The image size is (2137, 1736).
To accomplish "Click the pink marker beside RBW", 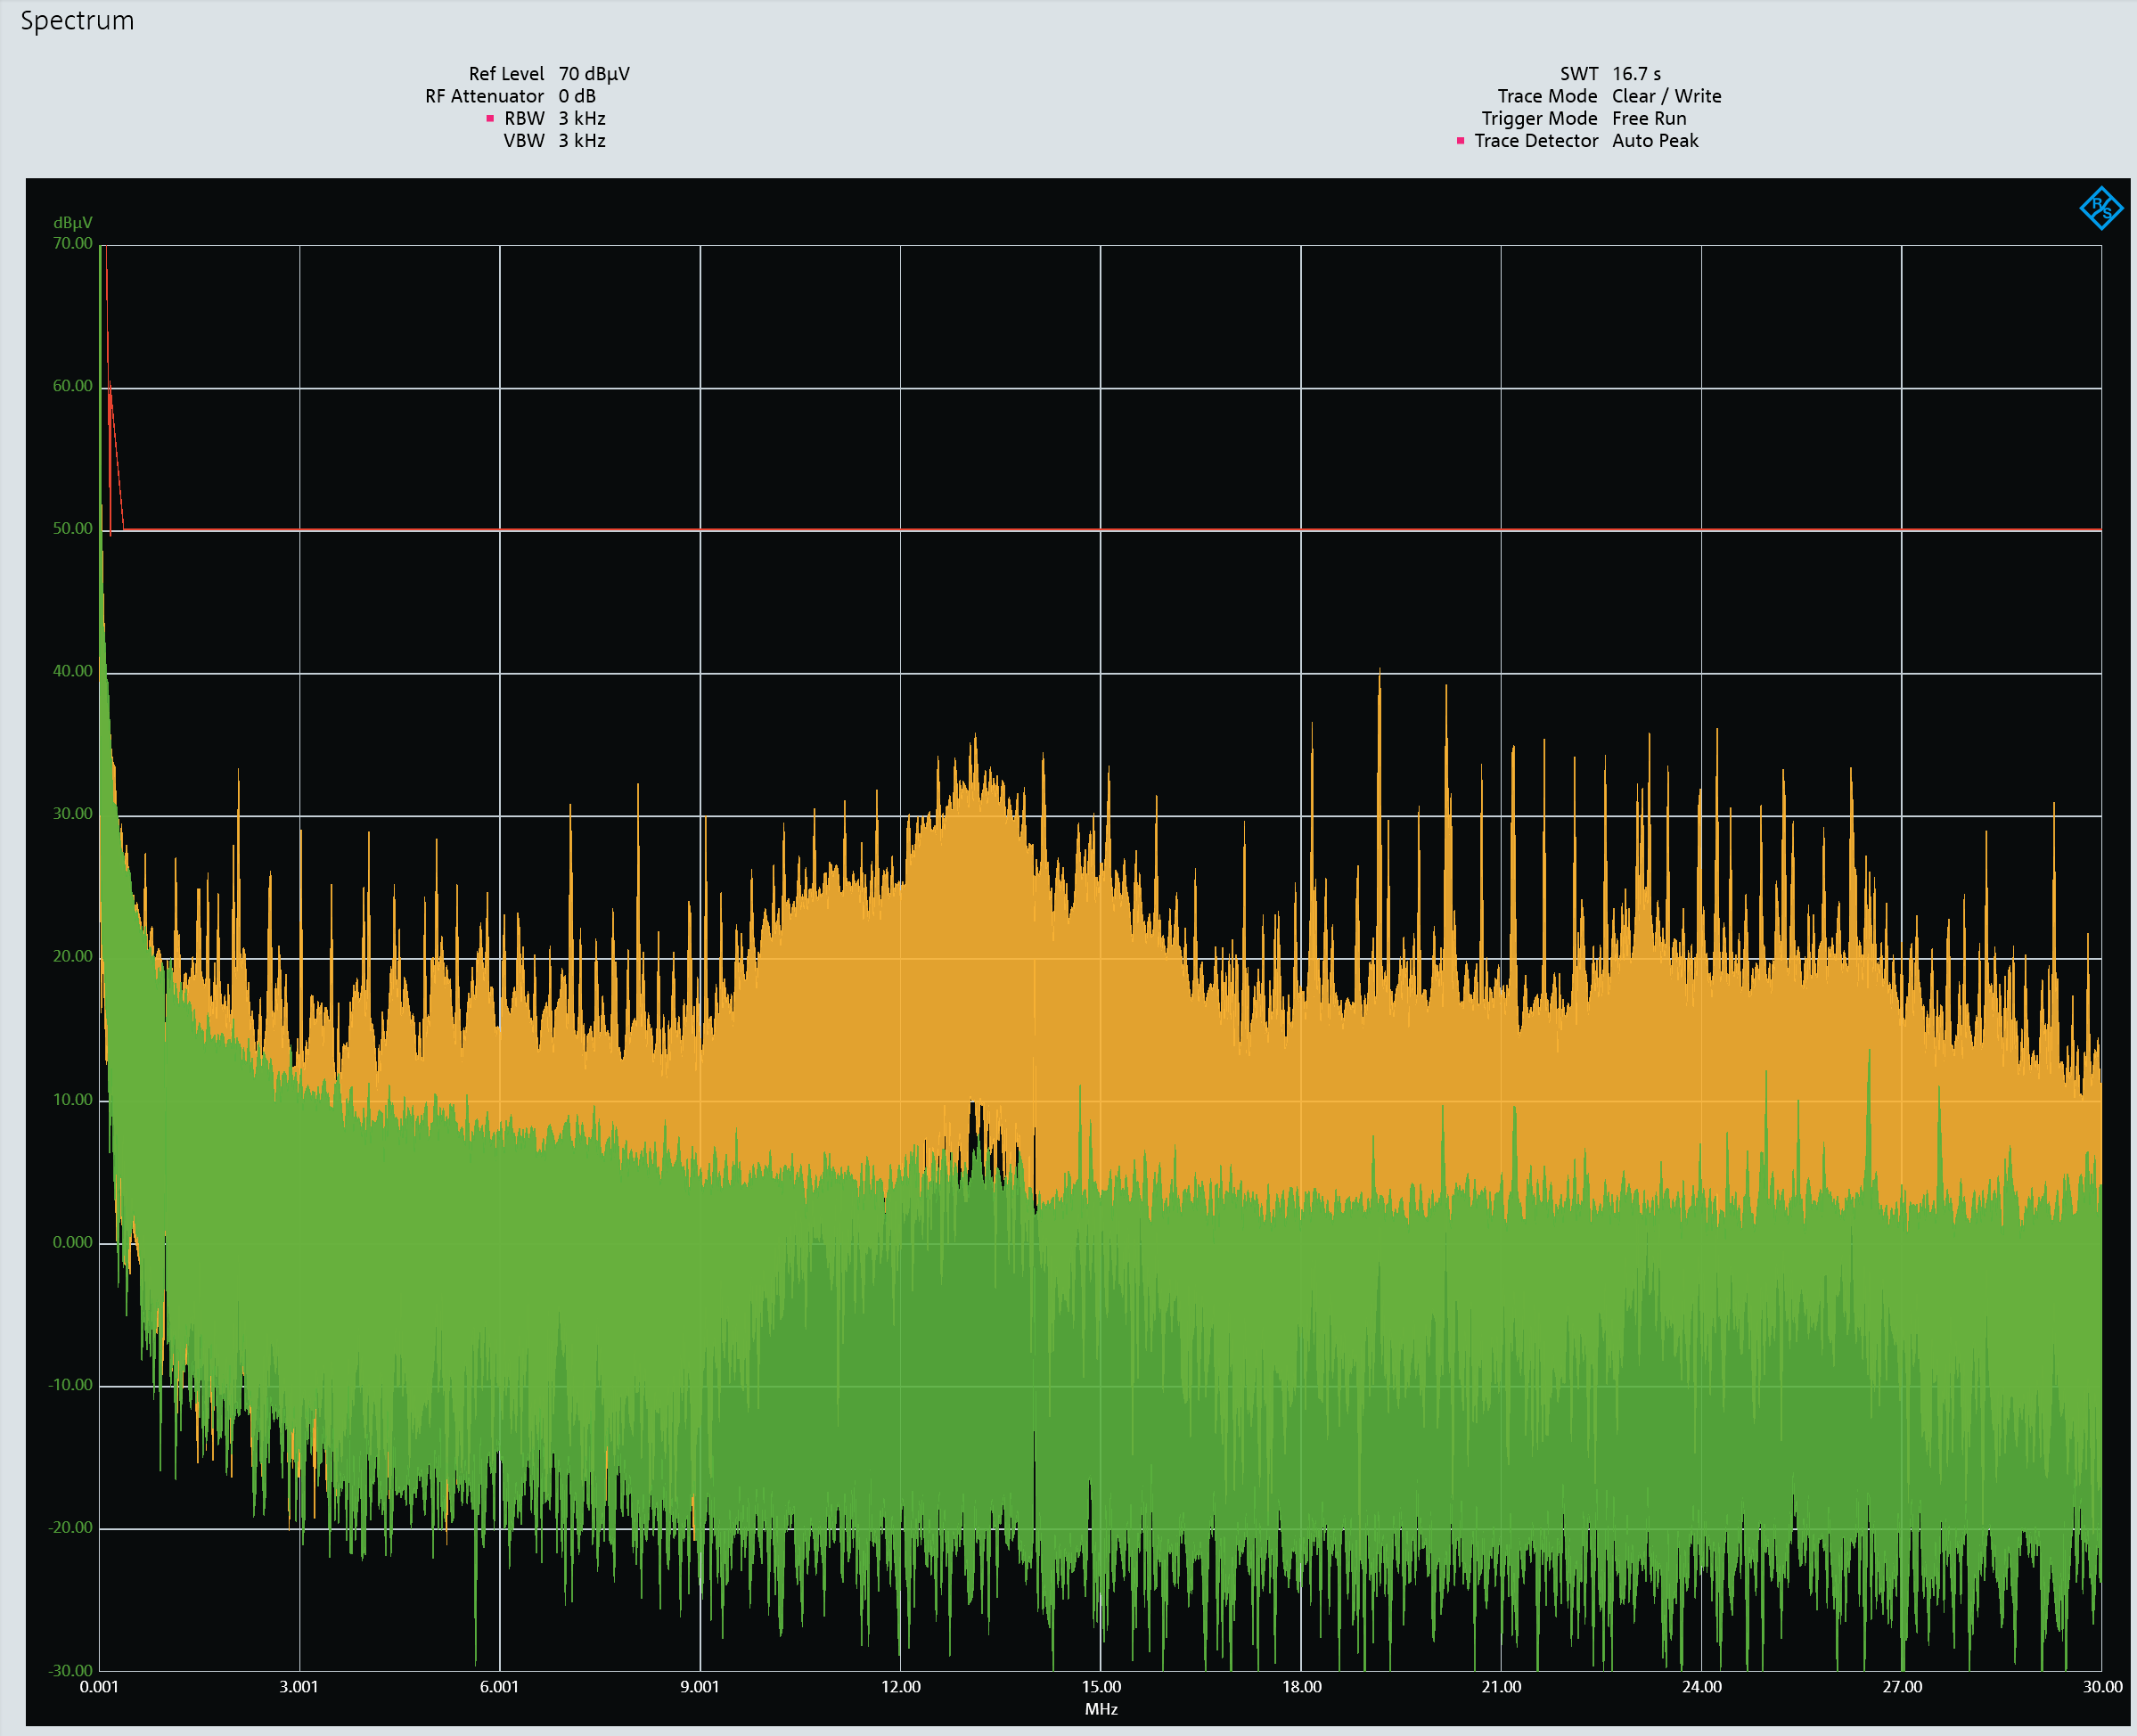I will [490, 119].
